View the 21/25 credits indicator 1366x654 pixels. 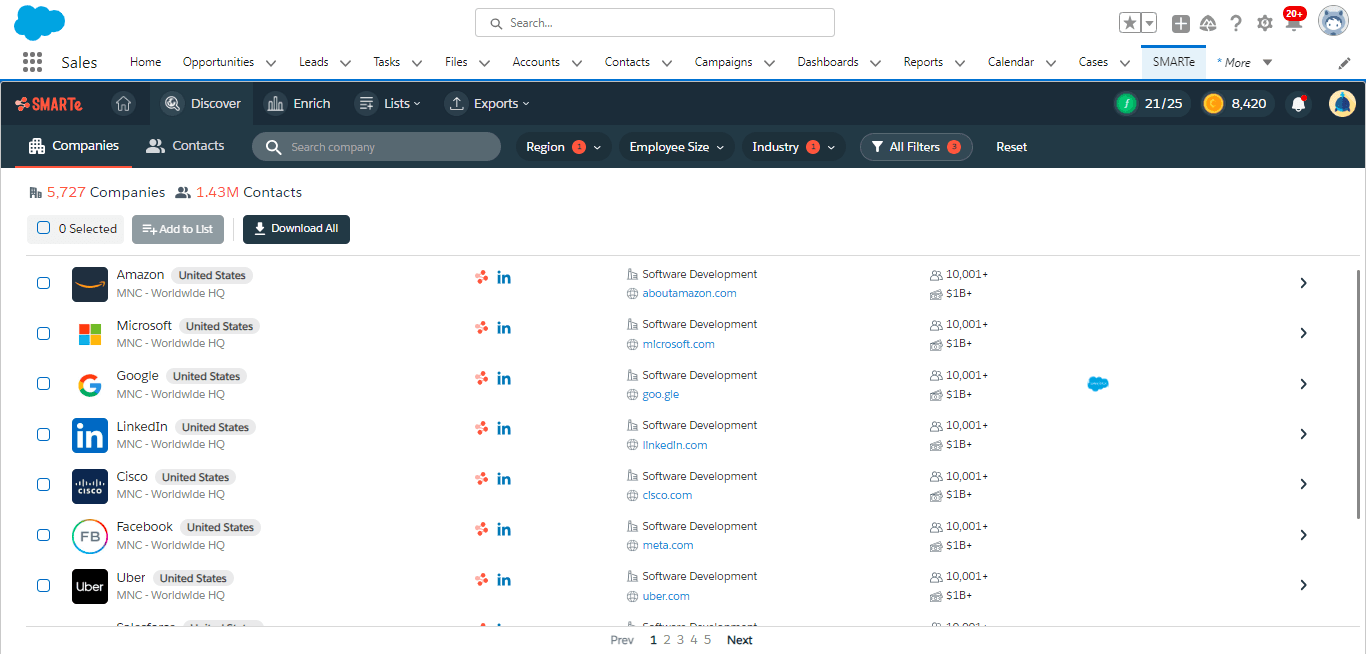pyautogui.click(x=1152, y=103)
